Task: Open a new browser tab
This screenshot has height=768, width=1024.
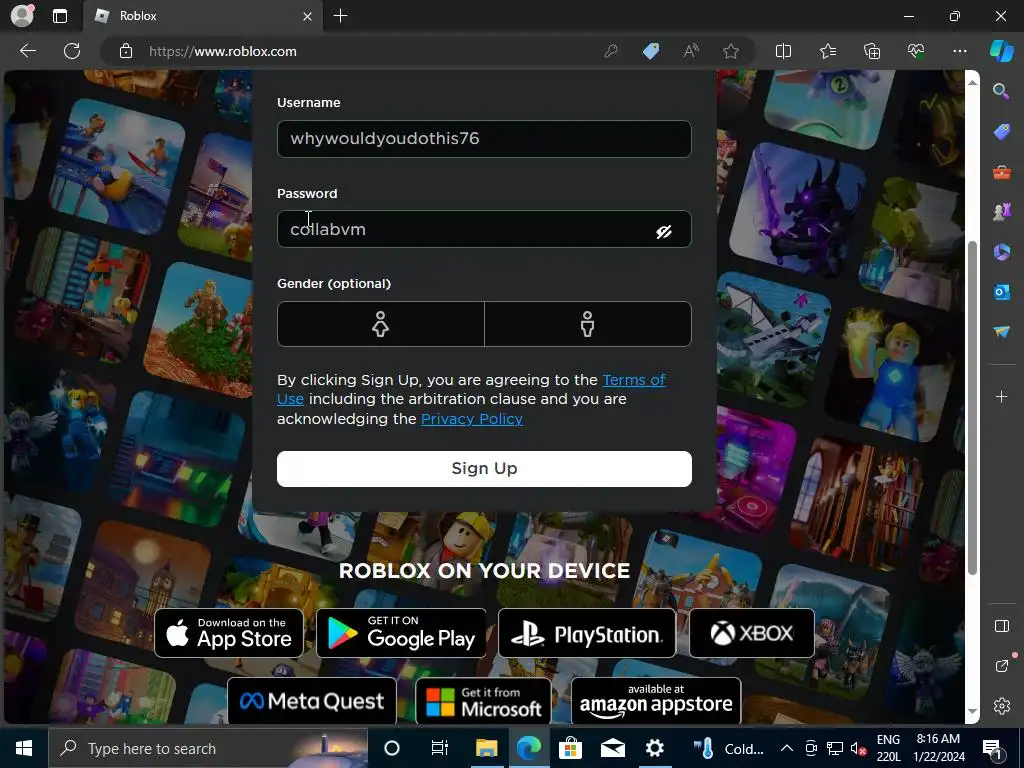Action: (x=340, y=16)
